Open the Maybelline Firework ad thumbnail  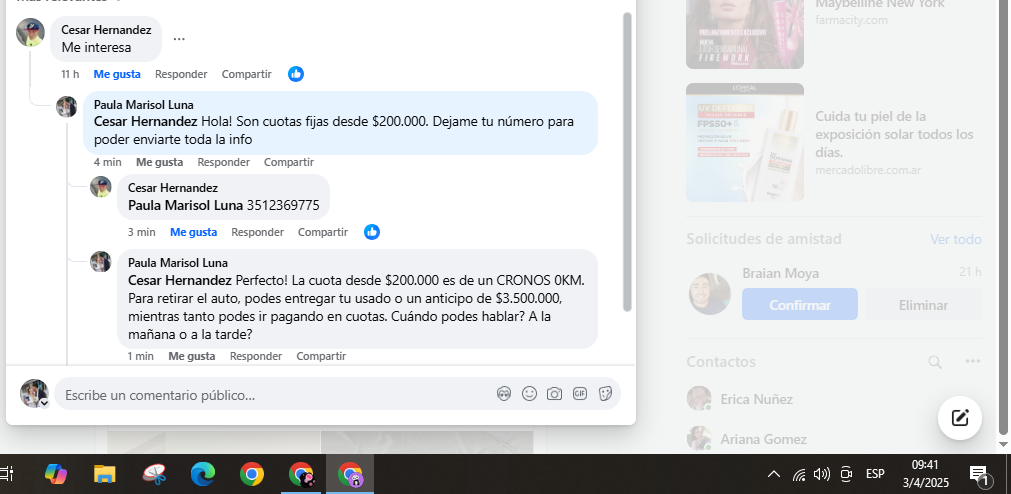745,34
